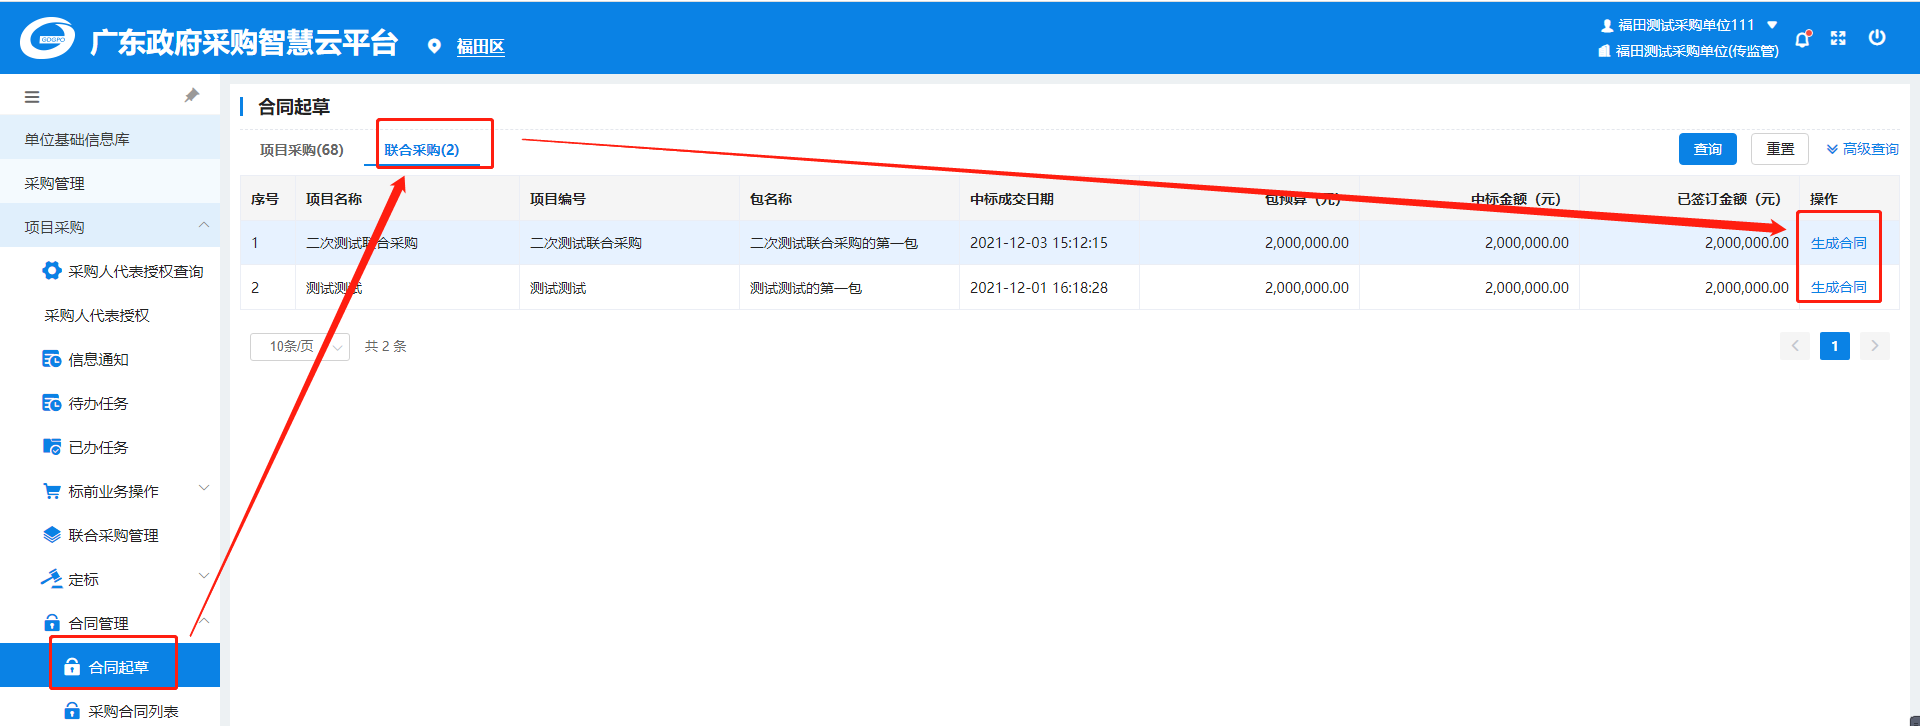The width and height of the screenshot is (1920, 726).
Task: Click the 查询 search button
Action: point(1707,149)
